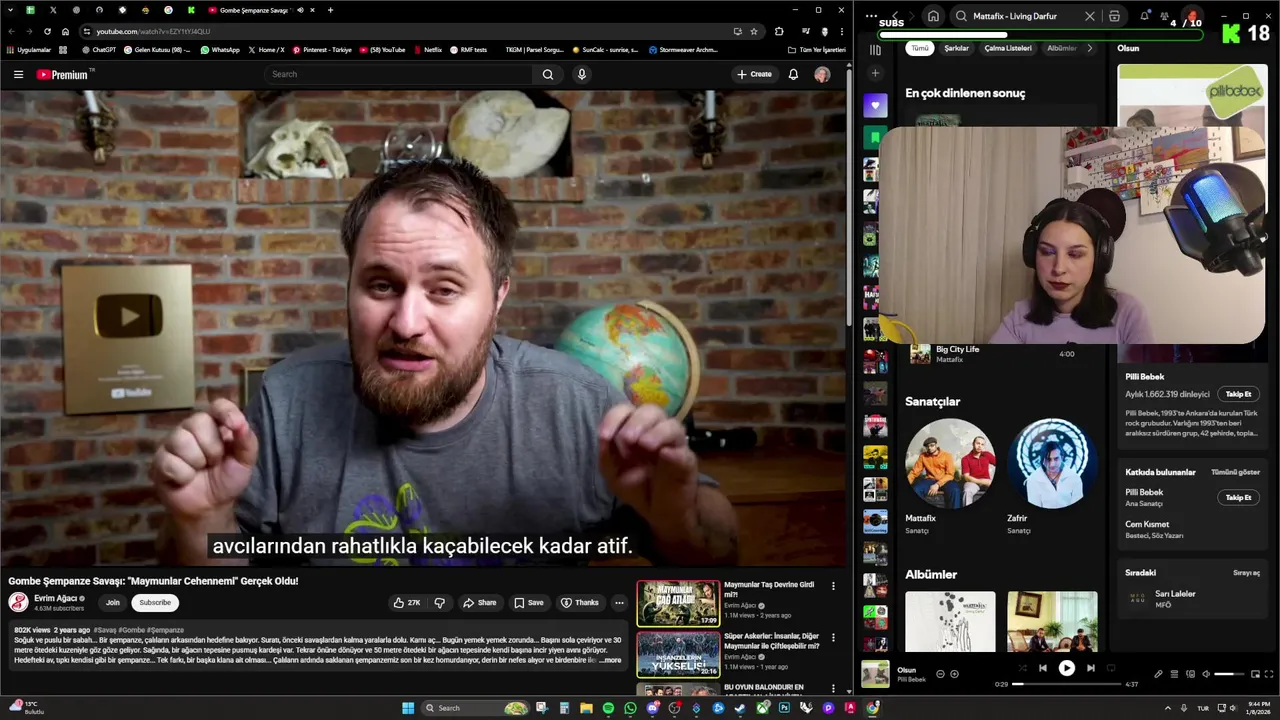Save video to playlist with Save
1280x720 pixels.
coord(529,603)
